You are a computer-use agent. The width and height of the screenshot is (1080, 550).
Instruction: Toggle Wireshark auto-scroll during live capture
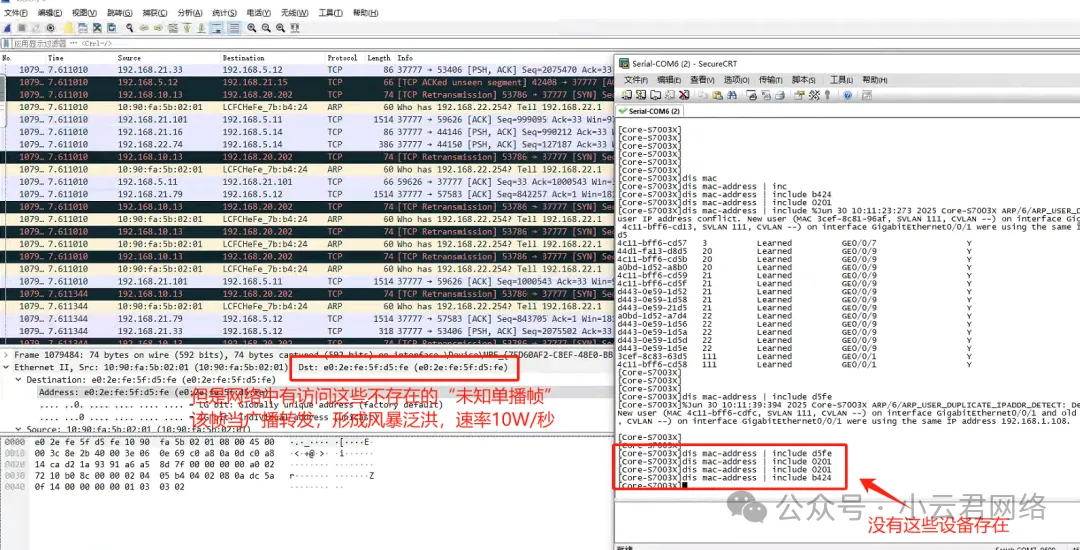point(214,28)
